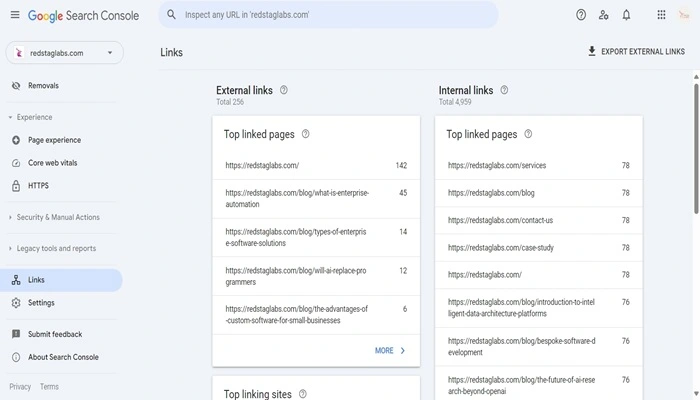
Task: Click the help question mark icon in header
Action: pyautogui.click(x=581, y=15)
